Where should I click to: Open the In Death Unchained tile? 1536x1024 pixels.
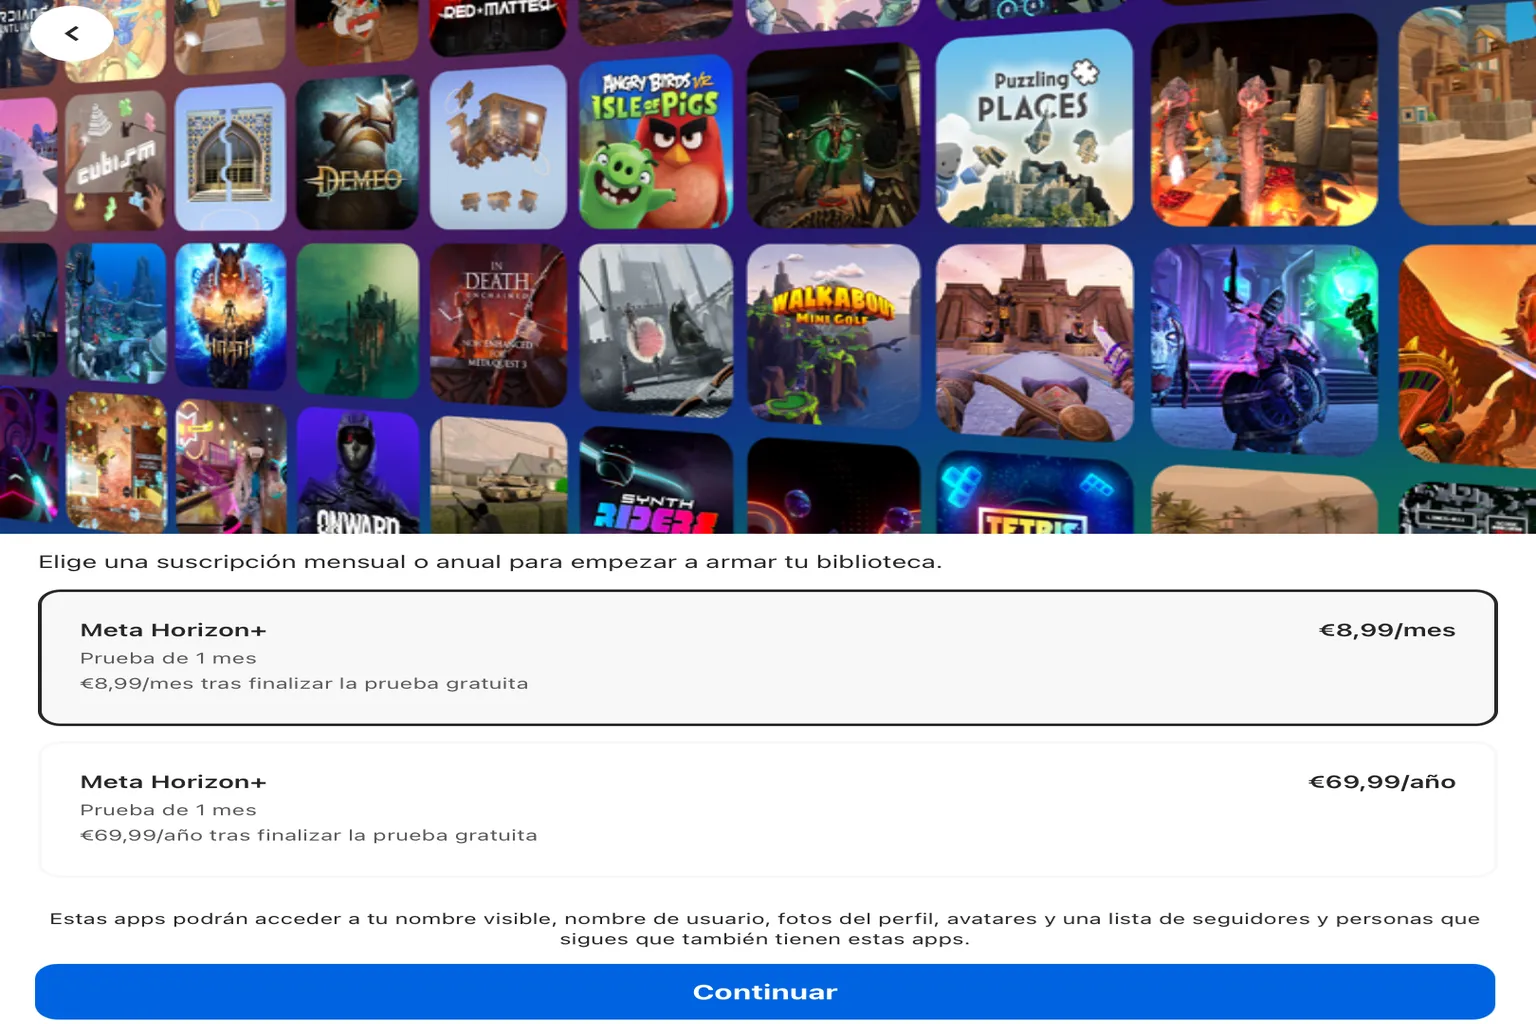click(x=498, y=325)
